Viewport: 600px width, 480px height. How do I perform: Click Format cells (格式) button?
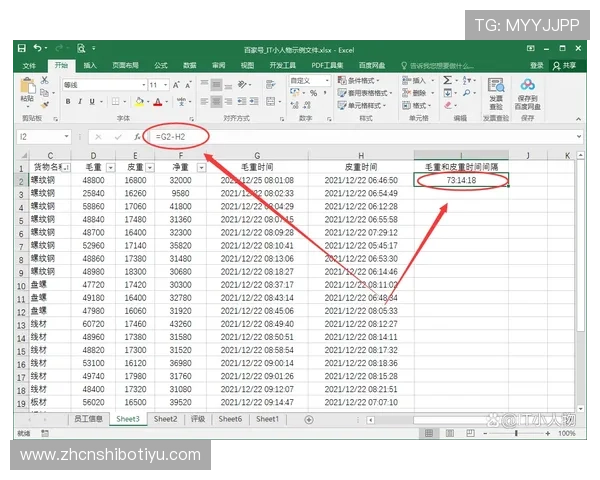[x=417, y=105]
